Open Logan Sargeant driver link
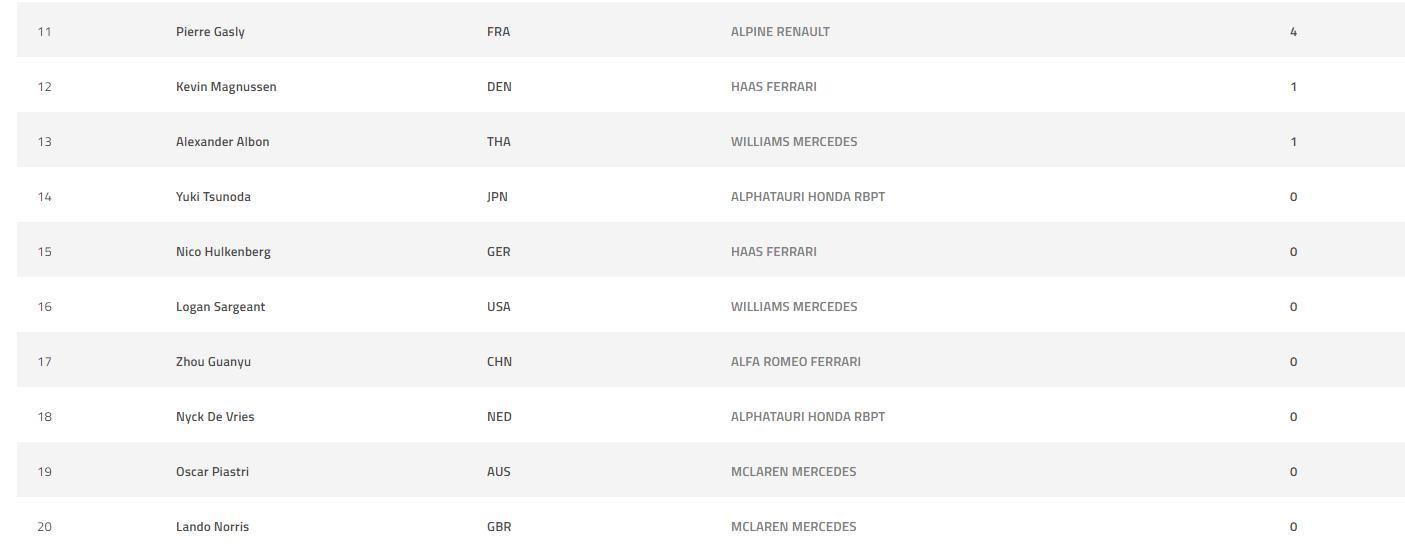The width and height of the screenshot is (1405, 554). click(220, 307)
